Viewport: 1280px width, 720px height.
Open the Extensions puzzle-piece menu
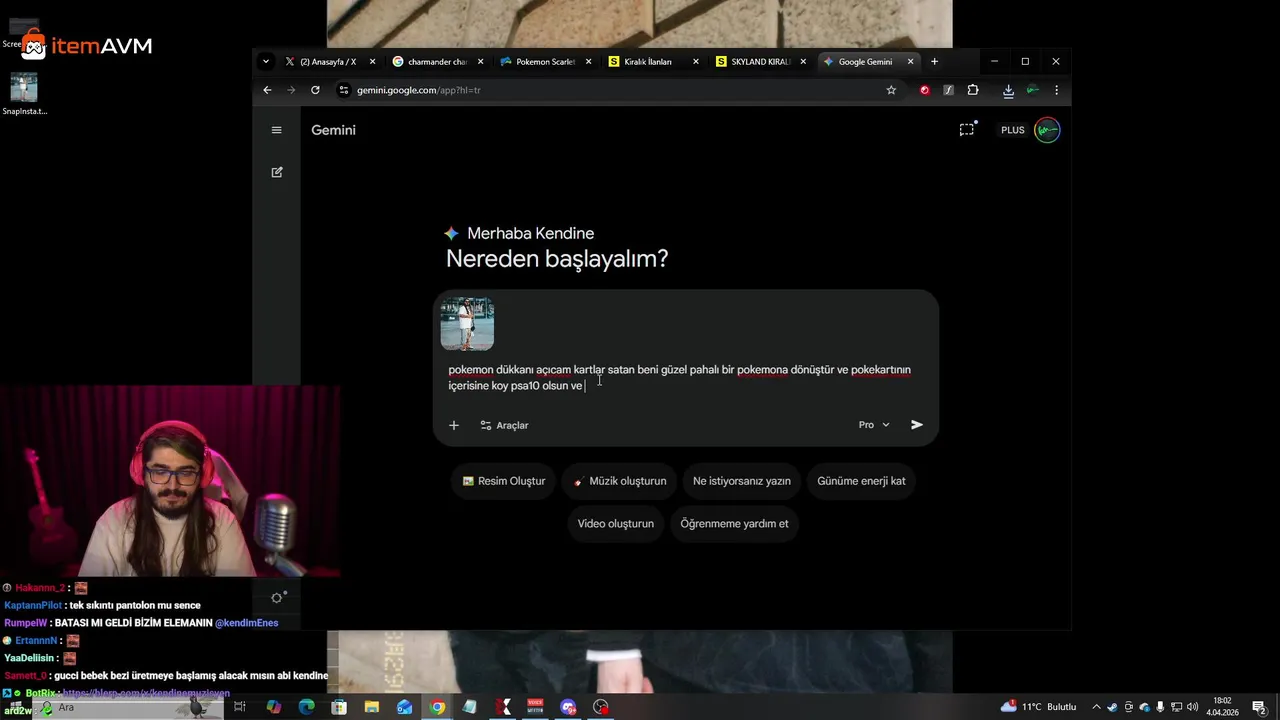(973, 90)
